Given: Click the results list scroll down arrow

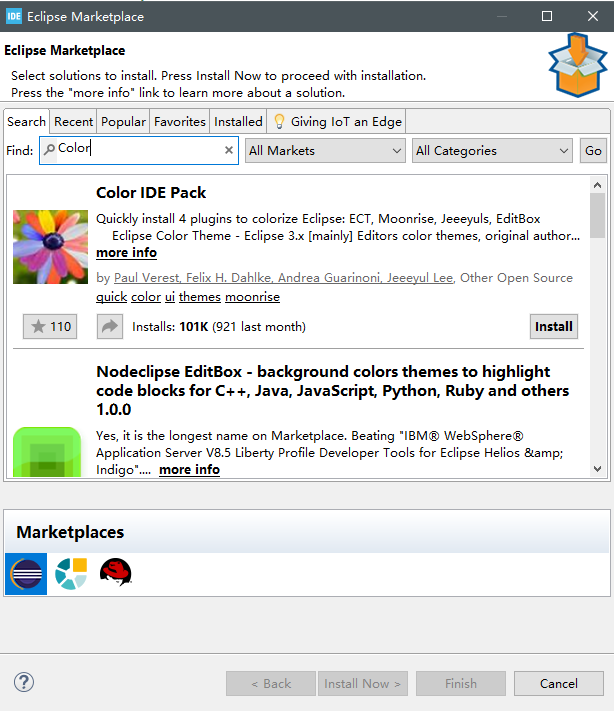Looking at the screenshot, I should [597, 469].
